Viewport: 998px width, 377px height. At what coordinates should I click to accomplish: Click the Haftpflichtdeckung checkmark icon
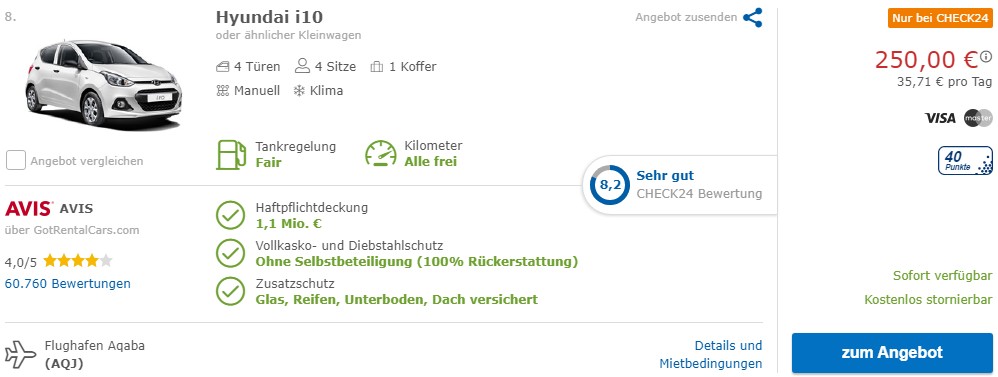pos(230,215)
